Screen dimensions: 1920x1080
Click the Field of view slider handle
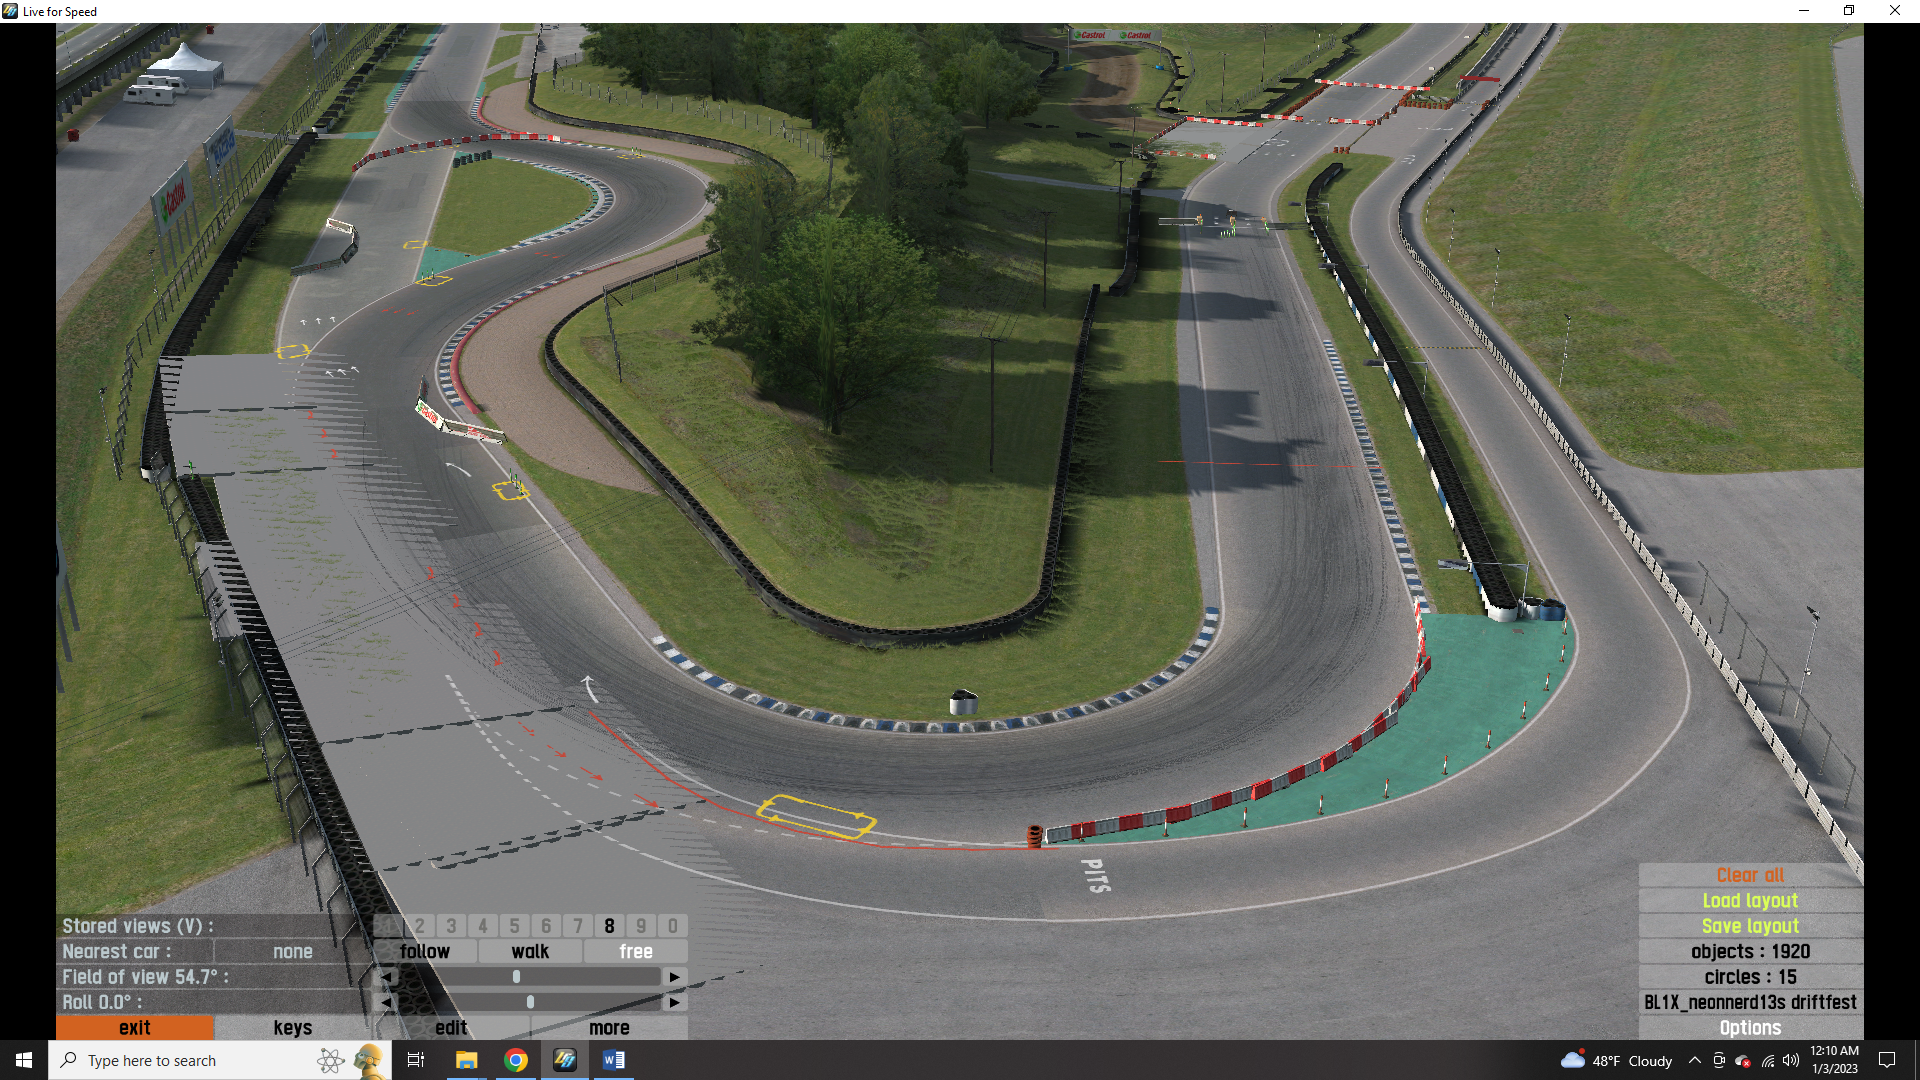pyautogui.click(x=516, y=977)
